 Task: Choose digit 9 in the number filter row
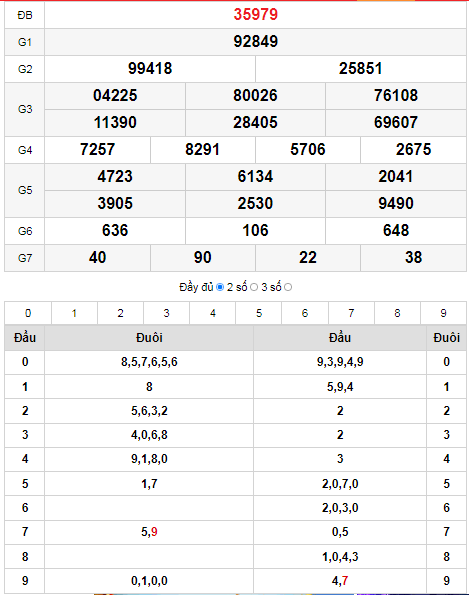443,313
